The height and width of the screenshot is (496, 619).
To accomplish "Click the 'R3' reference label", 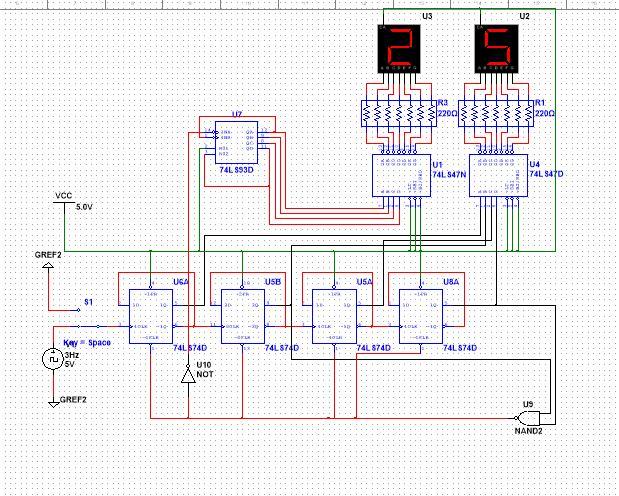I will pyautogui.click(x=443, y=103).
